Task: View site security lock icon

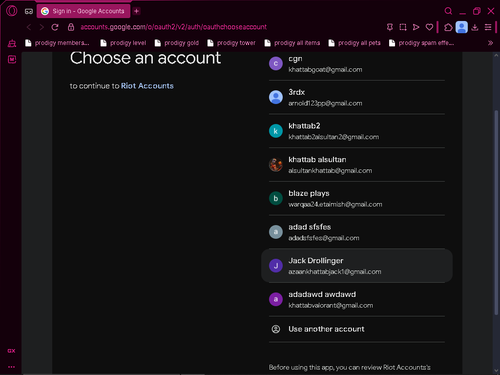Action: point(71,27)
